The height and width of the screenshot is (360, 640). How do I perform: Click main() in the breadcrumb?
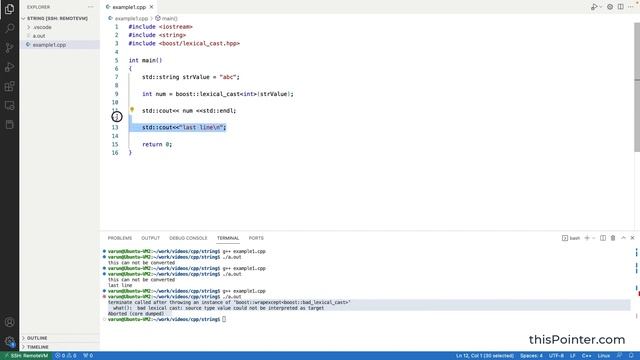(x=169, y=18)
